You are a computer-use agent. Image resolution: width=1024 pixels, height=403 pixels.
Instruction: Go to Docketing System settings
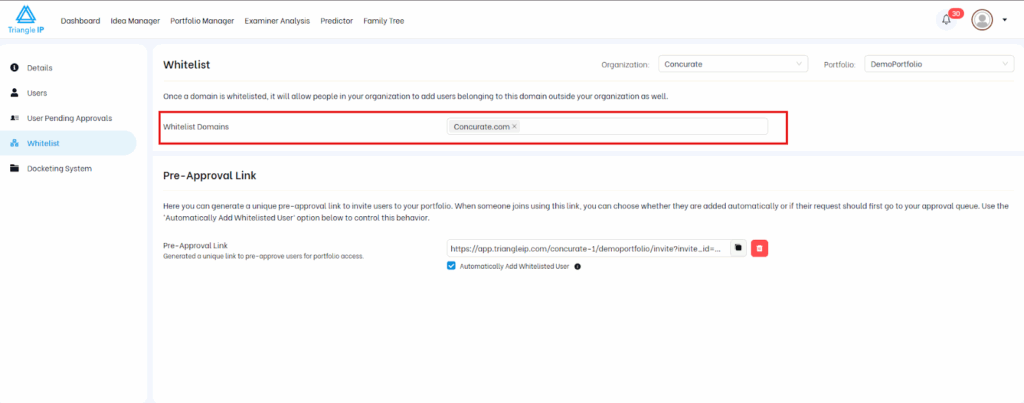tap(60, 168)
